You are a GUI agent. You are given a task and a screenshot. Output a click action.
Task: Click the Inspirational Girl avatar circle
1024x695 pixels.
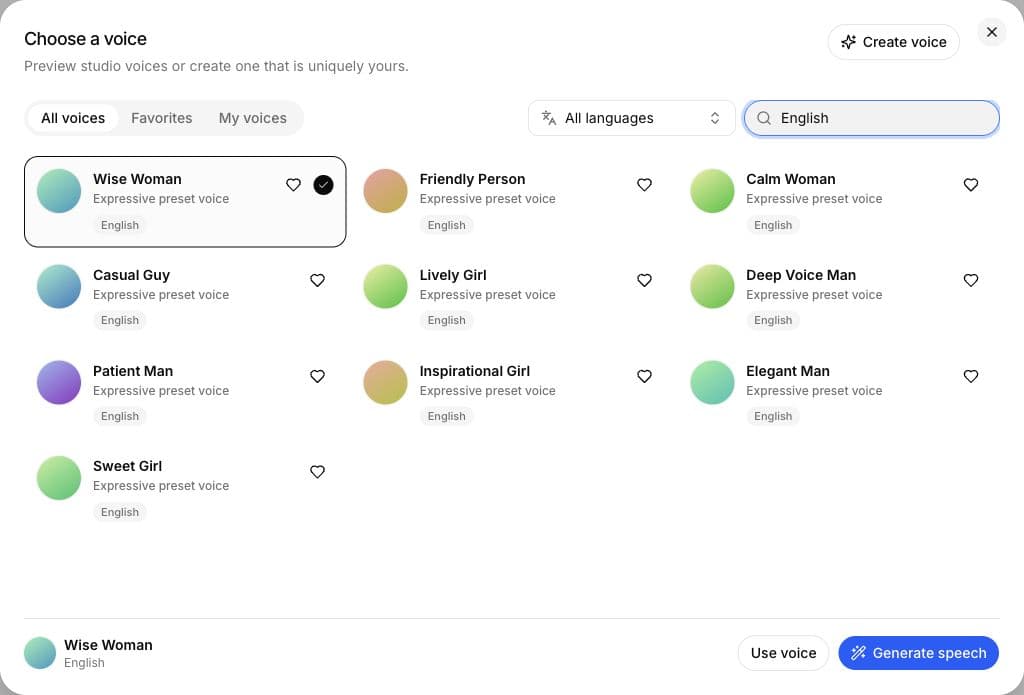tap(385, 382)
